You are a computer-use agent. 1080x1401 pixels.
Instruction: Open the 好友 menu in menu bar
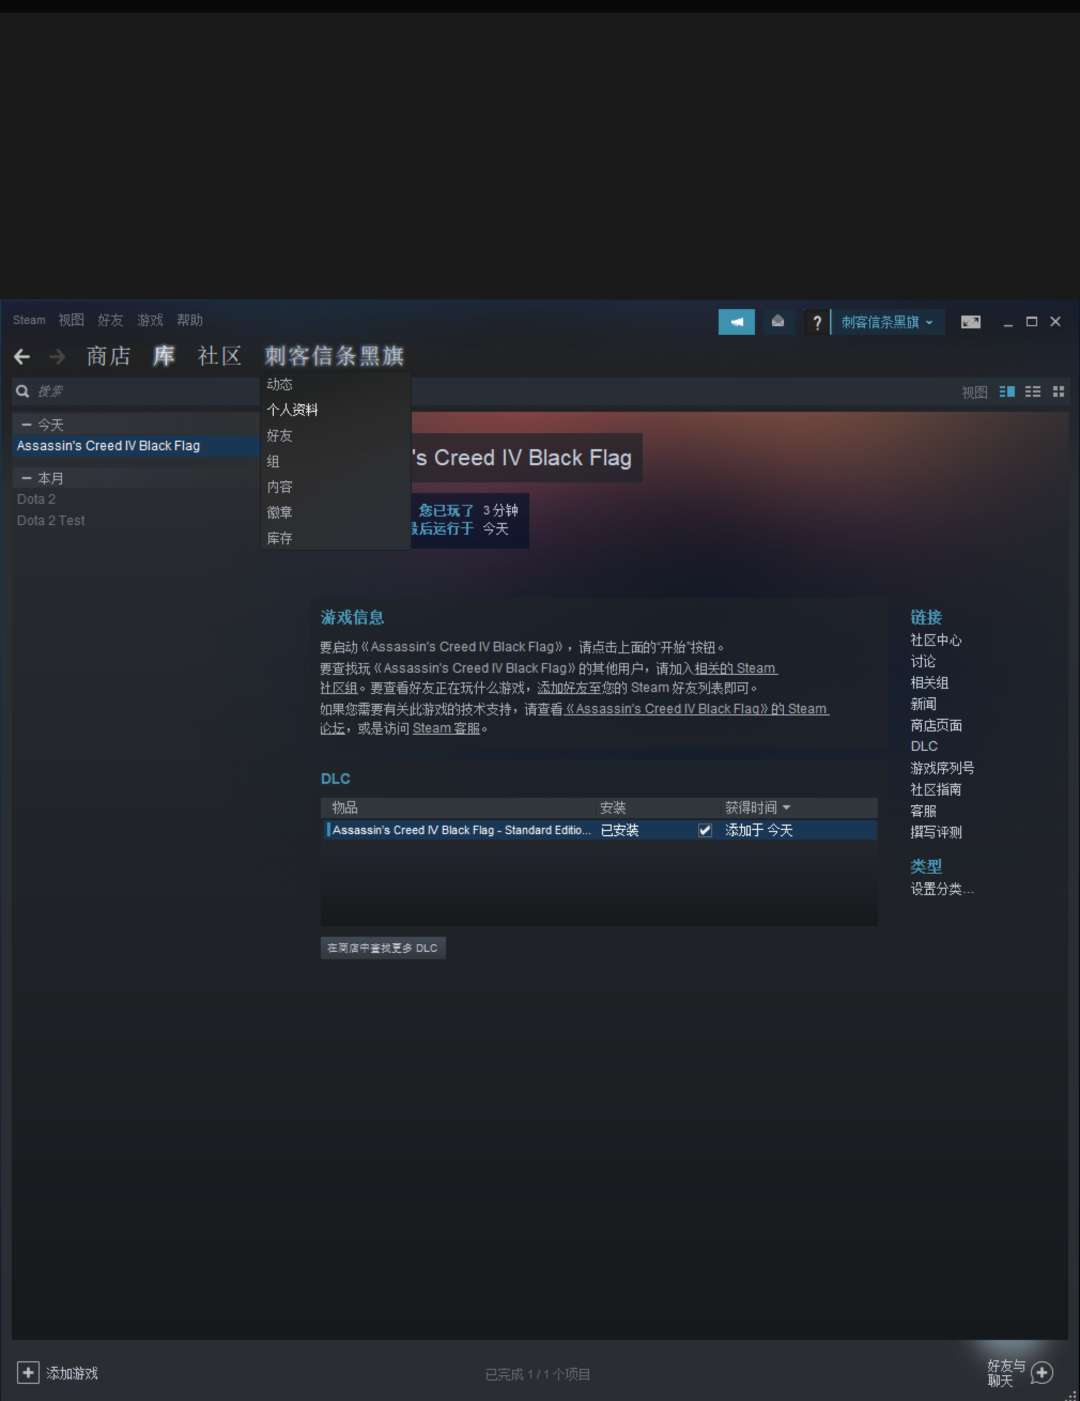(x=110, y=320)
